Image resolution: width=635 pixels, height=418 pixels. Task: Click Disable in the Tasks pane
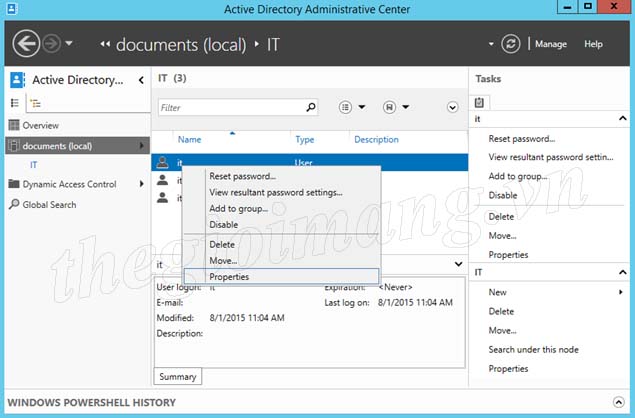click(x=503, y=195)
